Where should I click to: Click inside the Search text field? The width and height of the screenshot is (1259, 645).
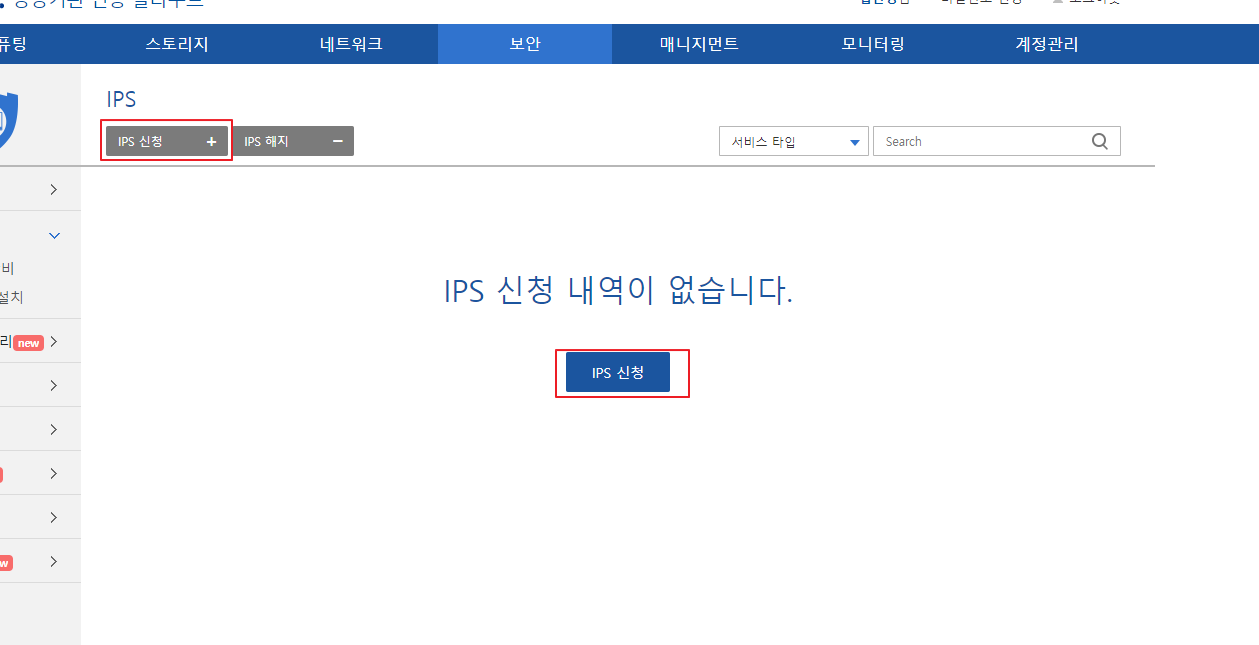point(980,142)
